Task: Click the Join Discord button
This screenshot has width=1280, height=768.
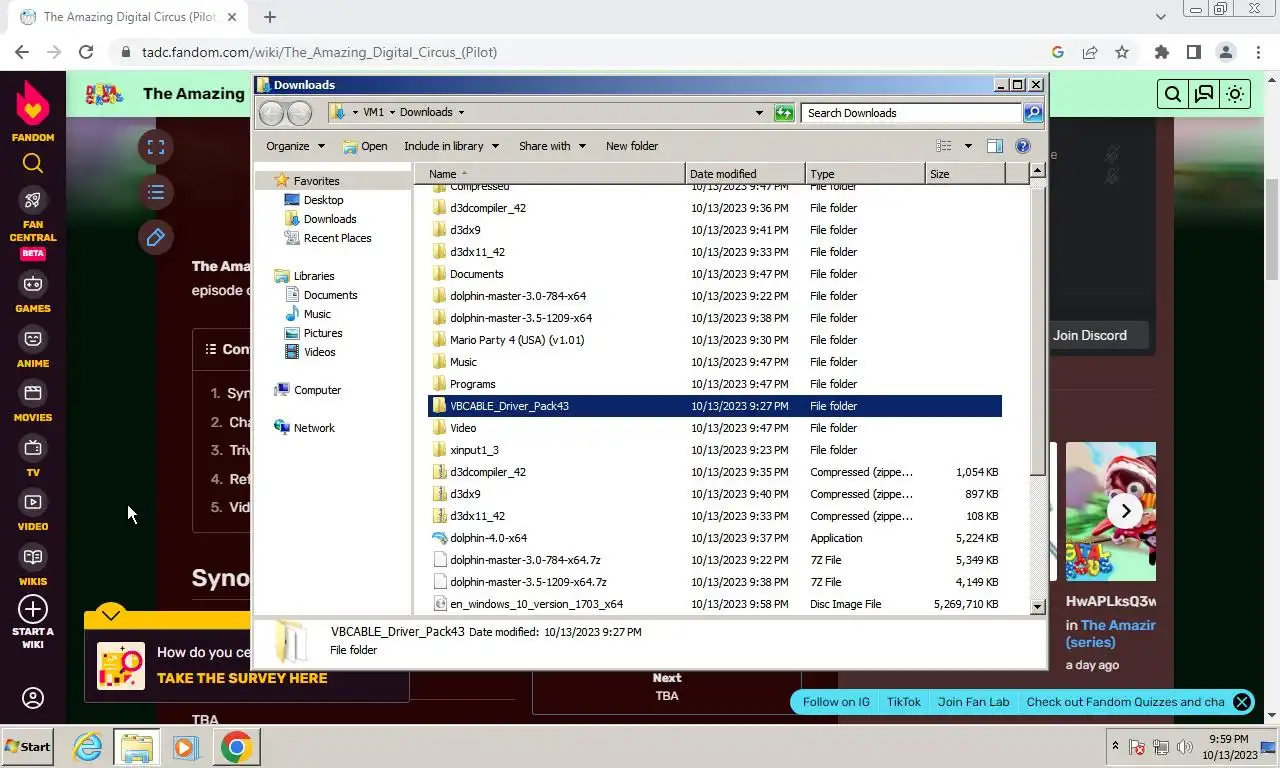Action: click(x=1089, y=335)
